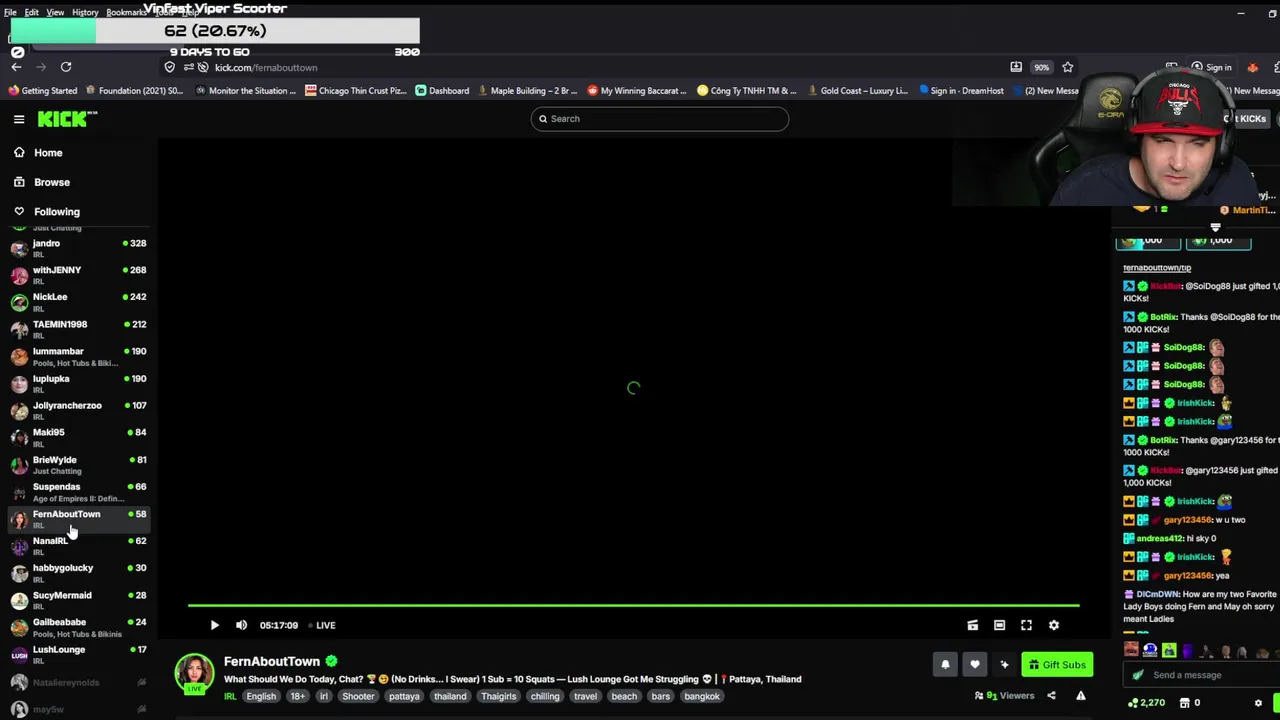Open browser View menu
Viewport: 1280px width, 720px height.
pos(55,12)
